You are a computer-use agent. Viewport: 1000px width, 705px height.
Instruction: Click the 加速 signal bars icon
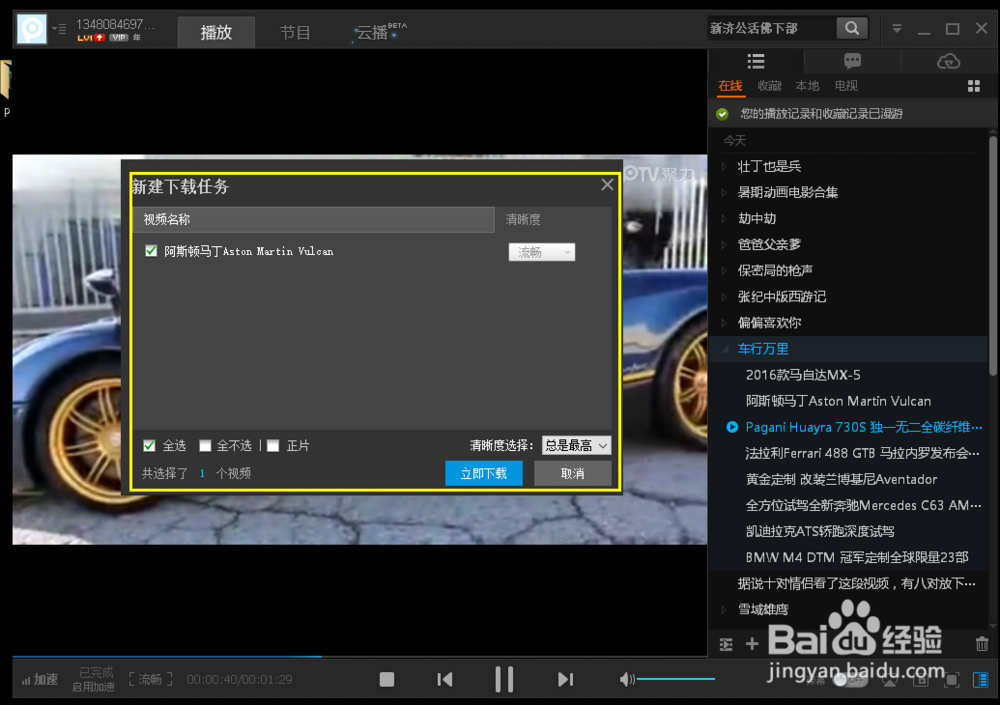click(x=26, y=680)
